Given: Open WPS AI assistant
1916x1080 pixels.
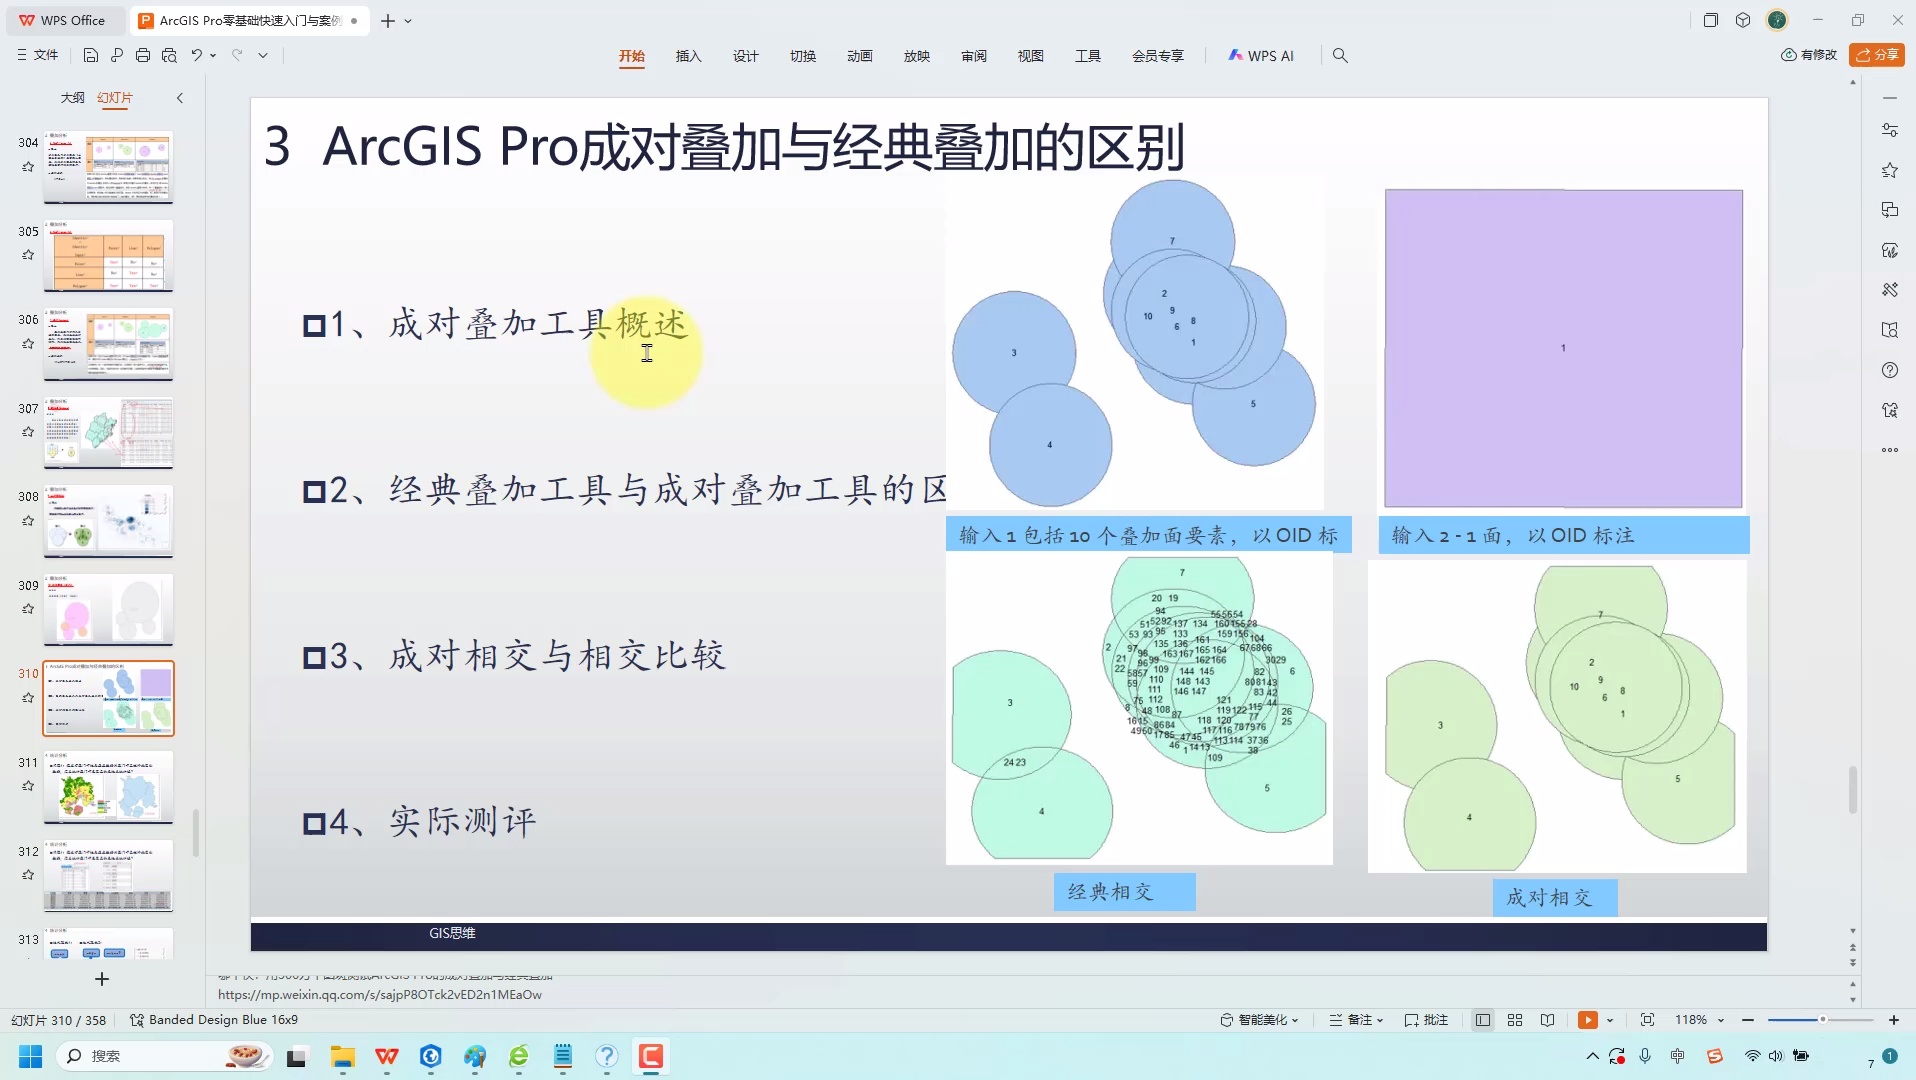Looking at the screenshot, I should [1261, 56].
